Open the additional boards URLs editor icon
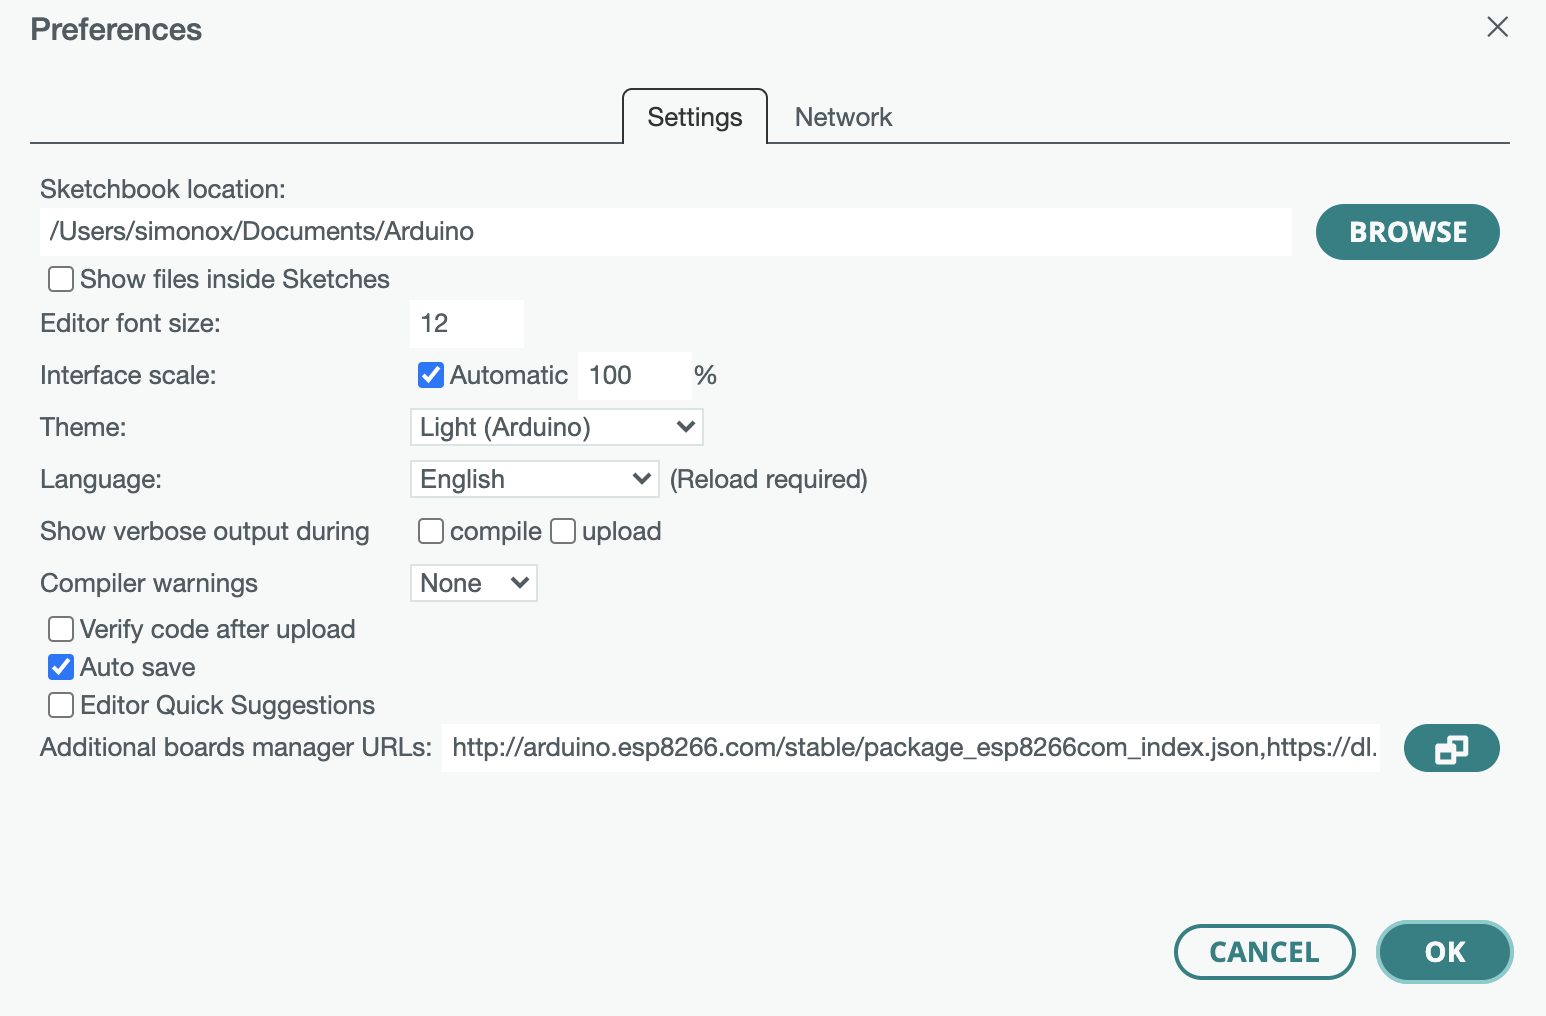This screenshot has width=1546, height=1016. (x=1451, y=748)
